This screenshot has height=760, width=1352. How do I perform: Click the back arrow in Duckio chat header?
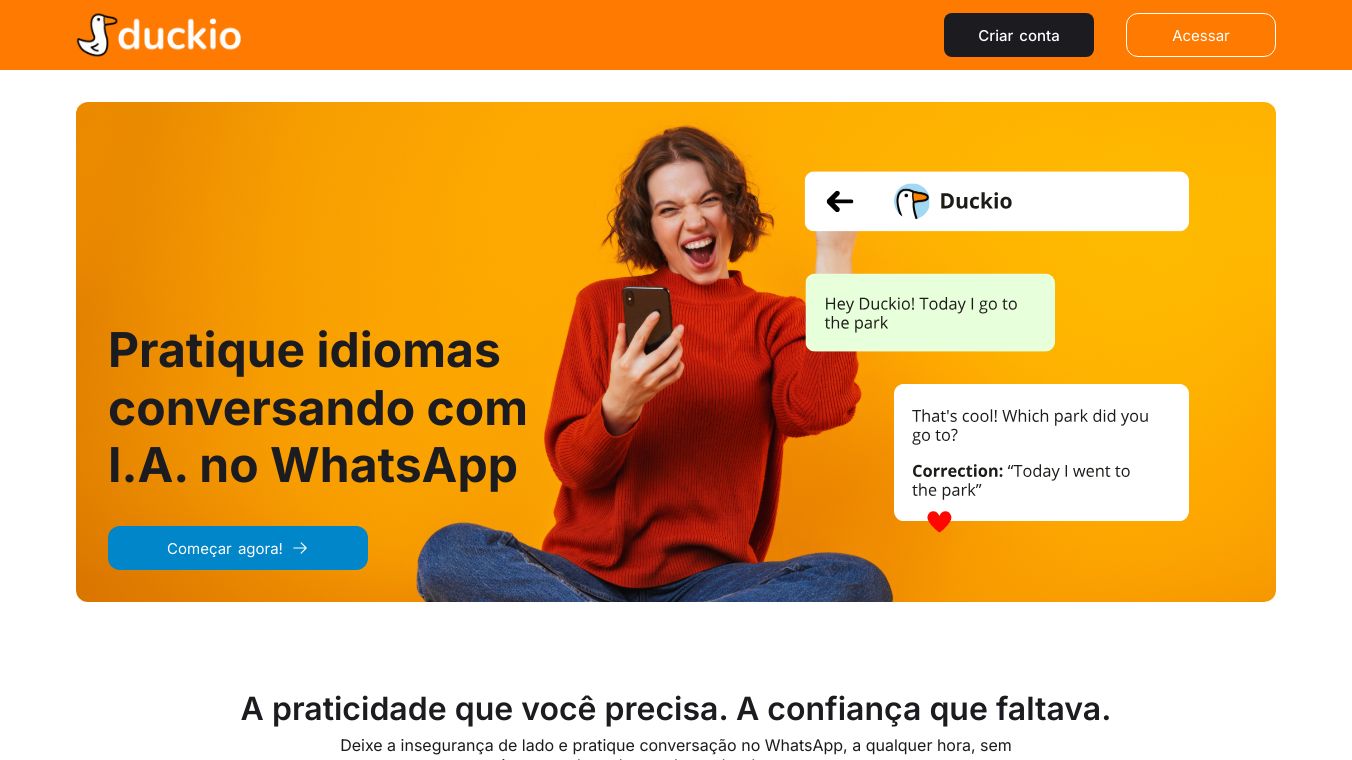pos(840,202)
